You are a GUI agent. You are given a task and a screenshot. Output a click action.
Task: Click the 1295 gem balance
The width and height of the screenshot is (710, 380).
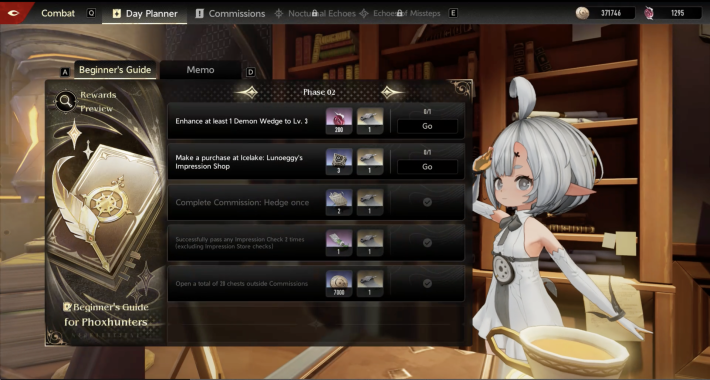(677, 13)
